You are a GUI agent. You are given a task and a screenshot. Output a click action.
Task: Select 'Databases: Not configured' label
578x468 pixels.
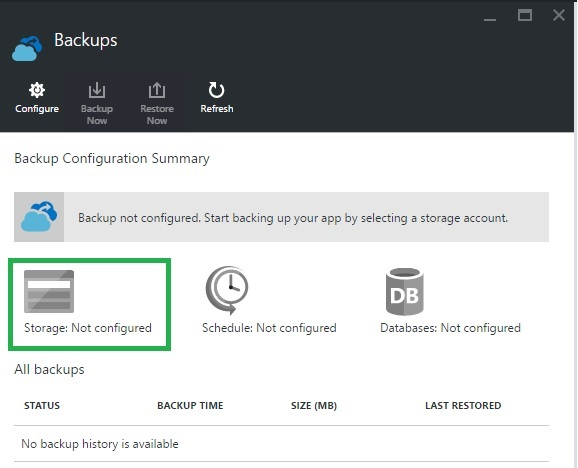pos(450,328)
